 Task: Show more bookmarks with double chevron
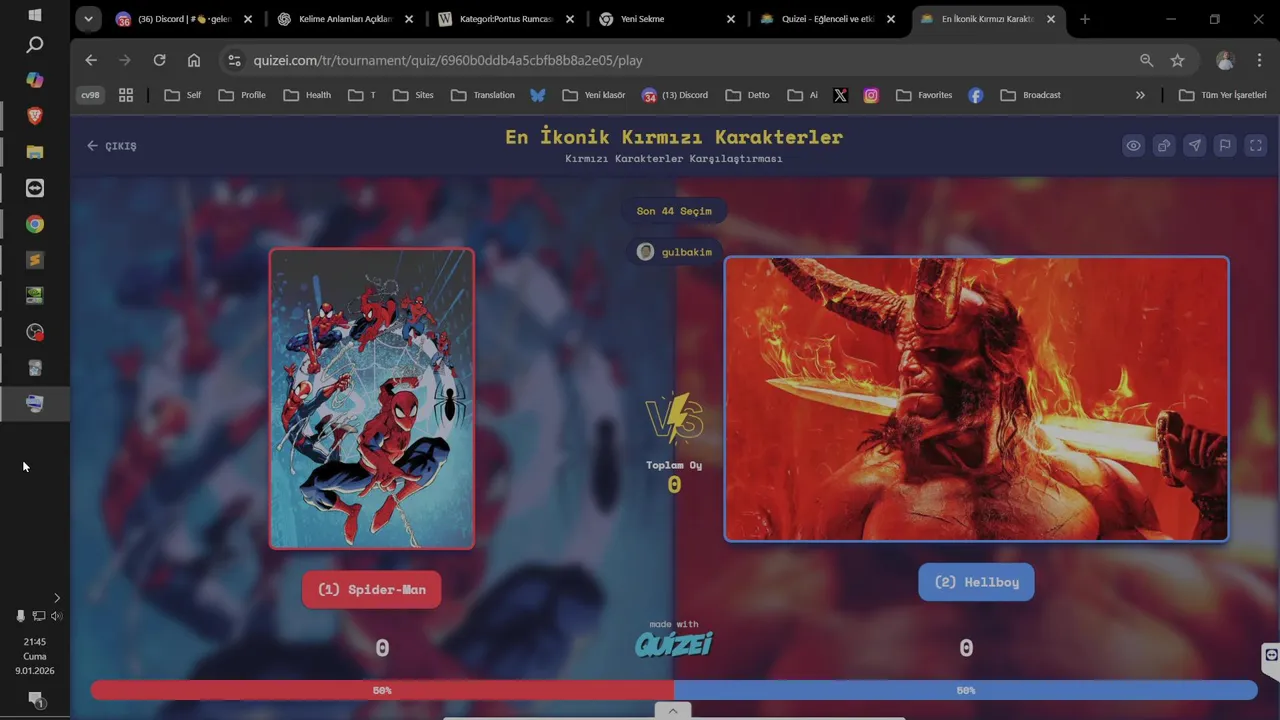point(1140,95)
